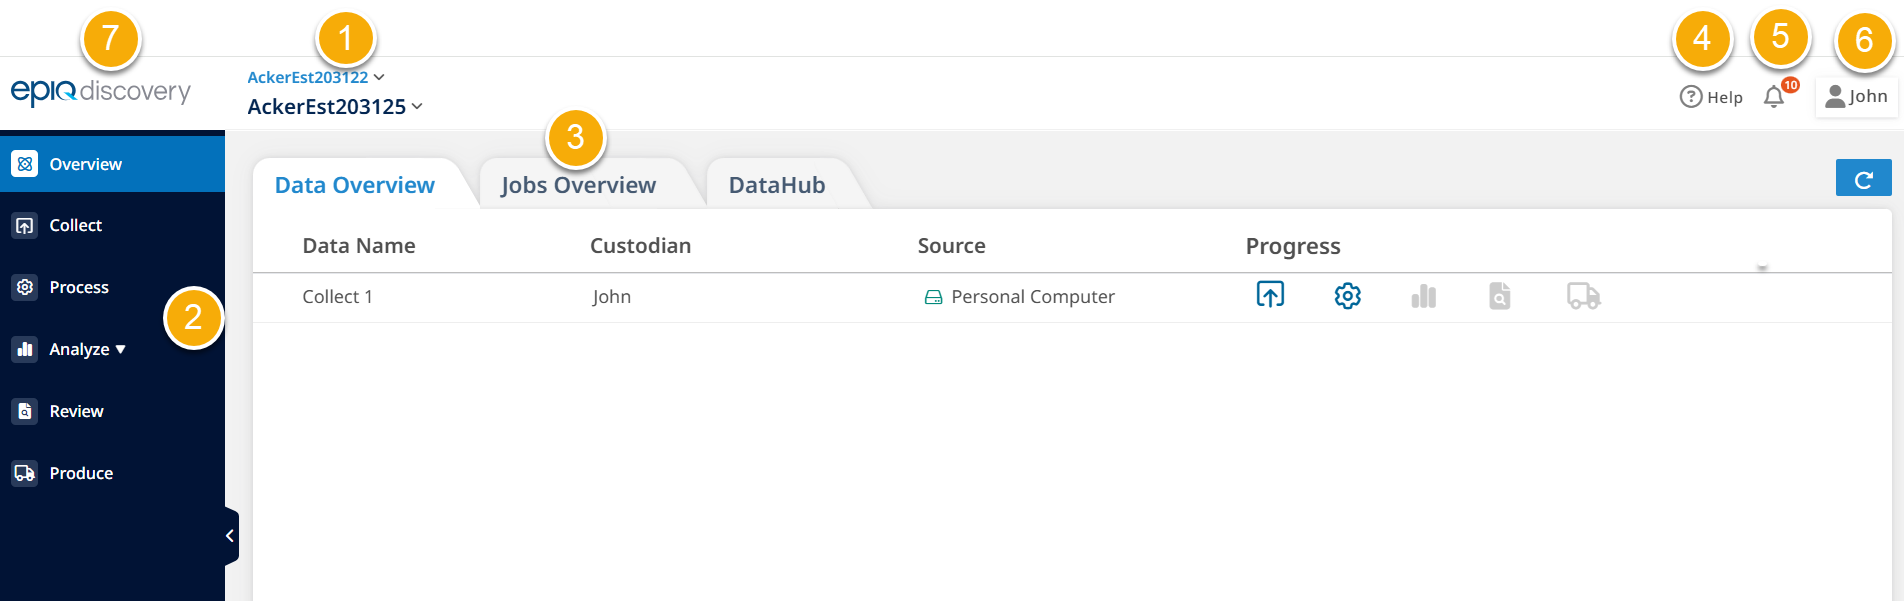1904x601 pixels.
Task: Open the John user account menu
Action: (1856, 97)
